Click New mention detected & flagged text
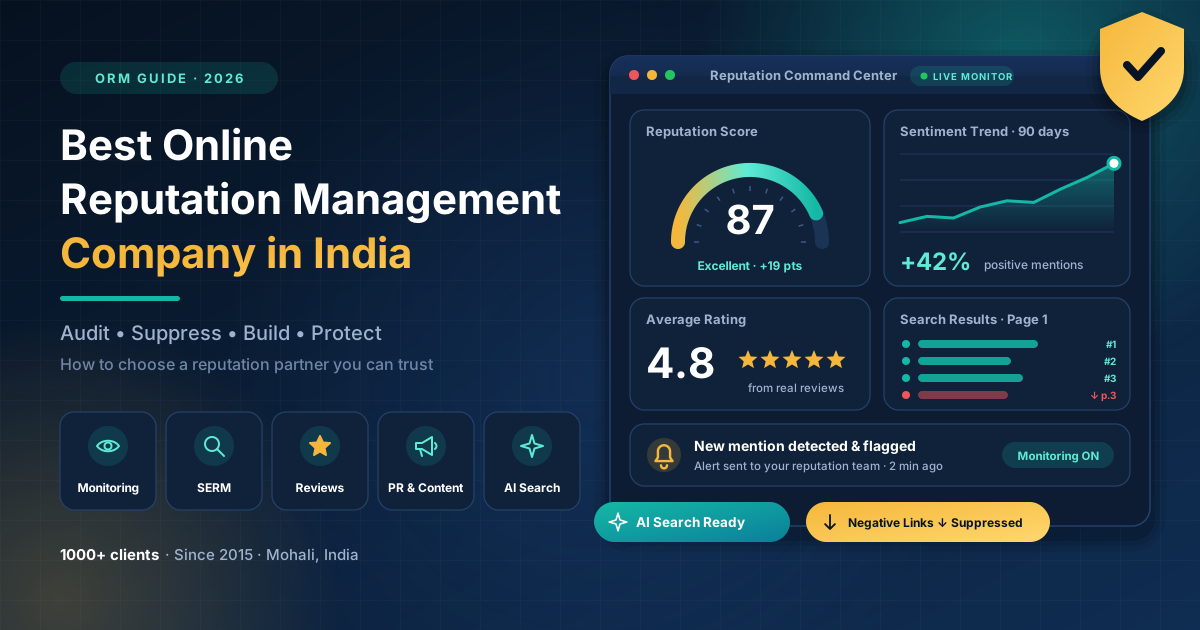 pos(805,447)
